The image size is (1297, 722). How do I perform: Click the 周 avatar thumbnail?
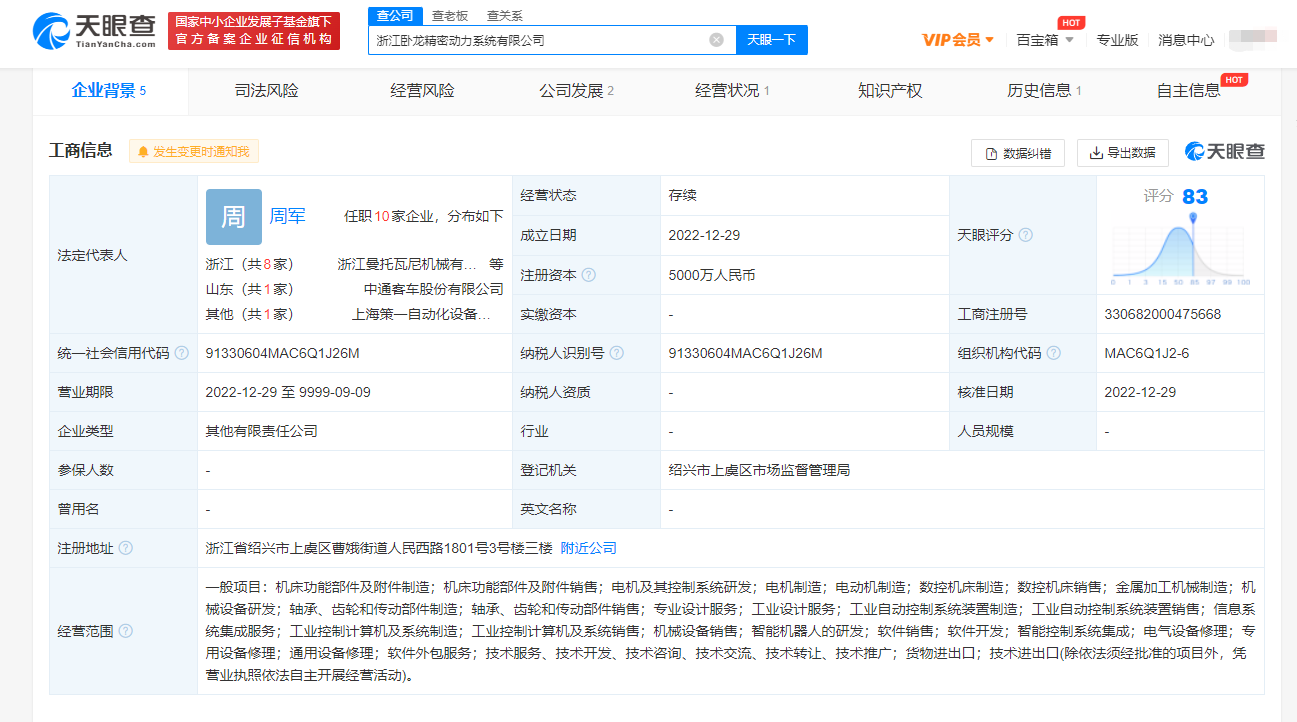point(234,217)
